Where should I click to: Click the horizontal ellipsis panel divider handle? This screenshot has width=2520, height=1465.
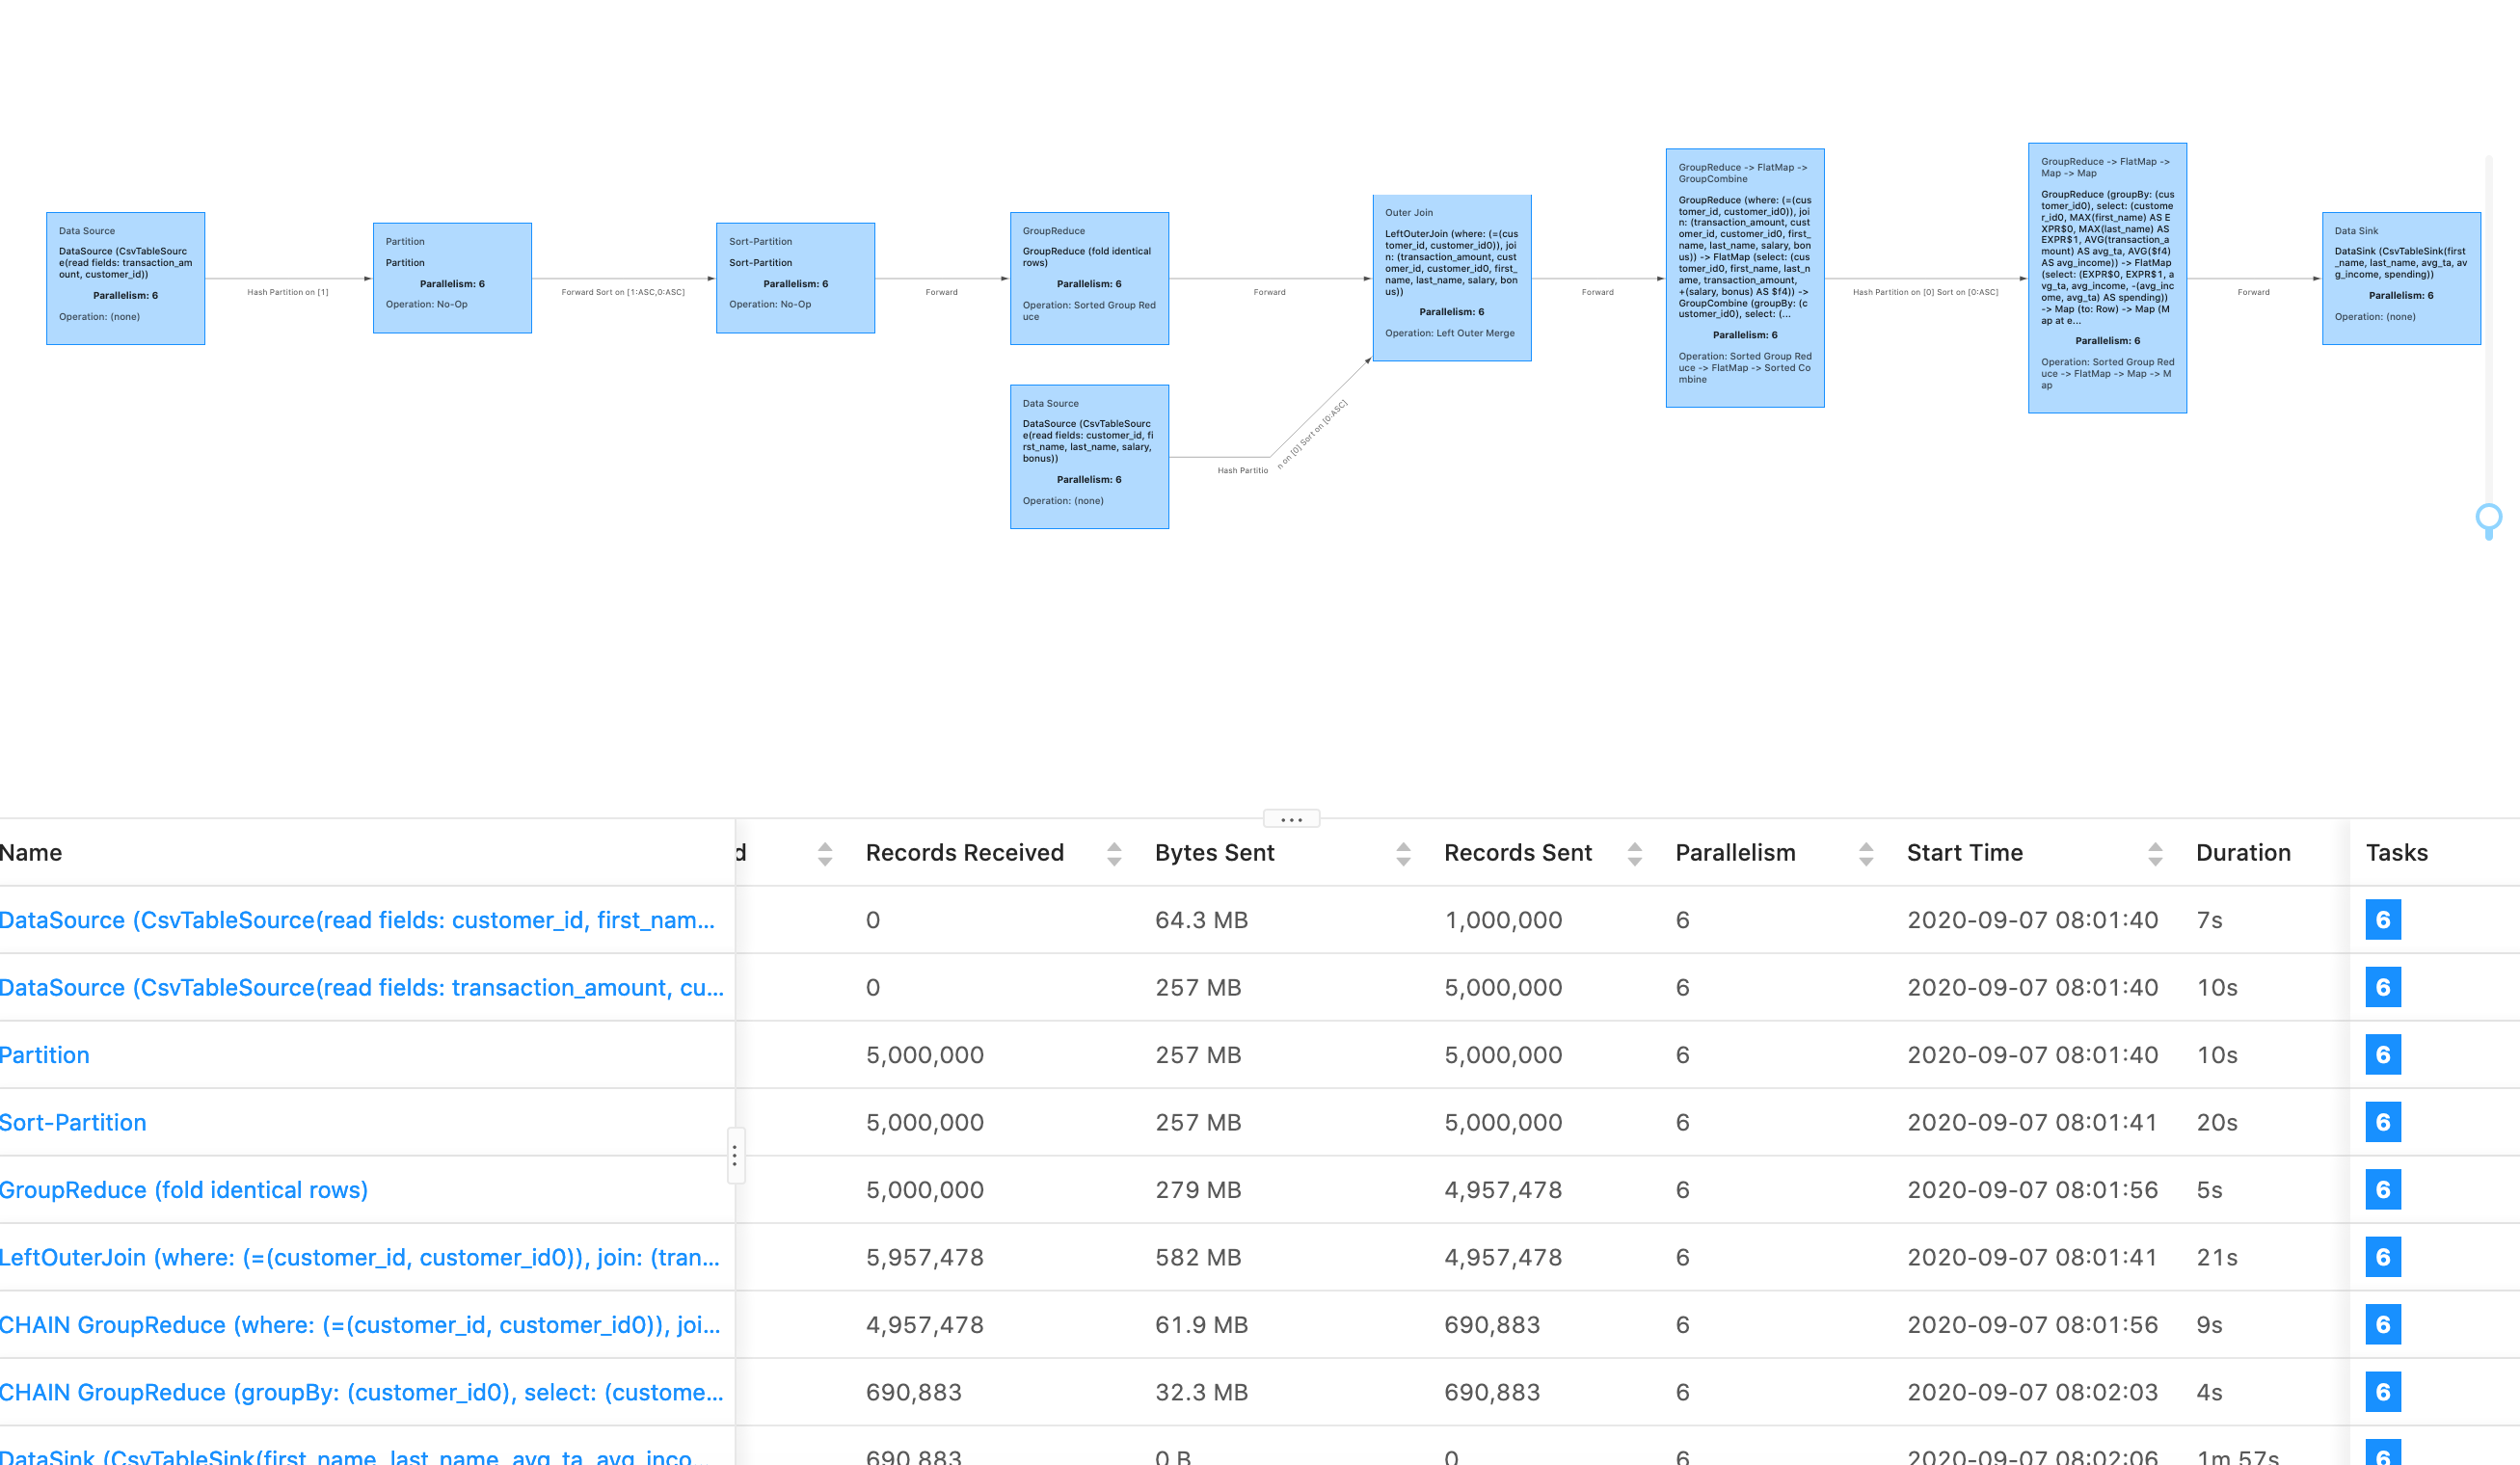pos(1291,819)
